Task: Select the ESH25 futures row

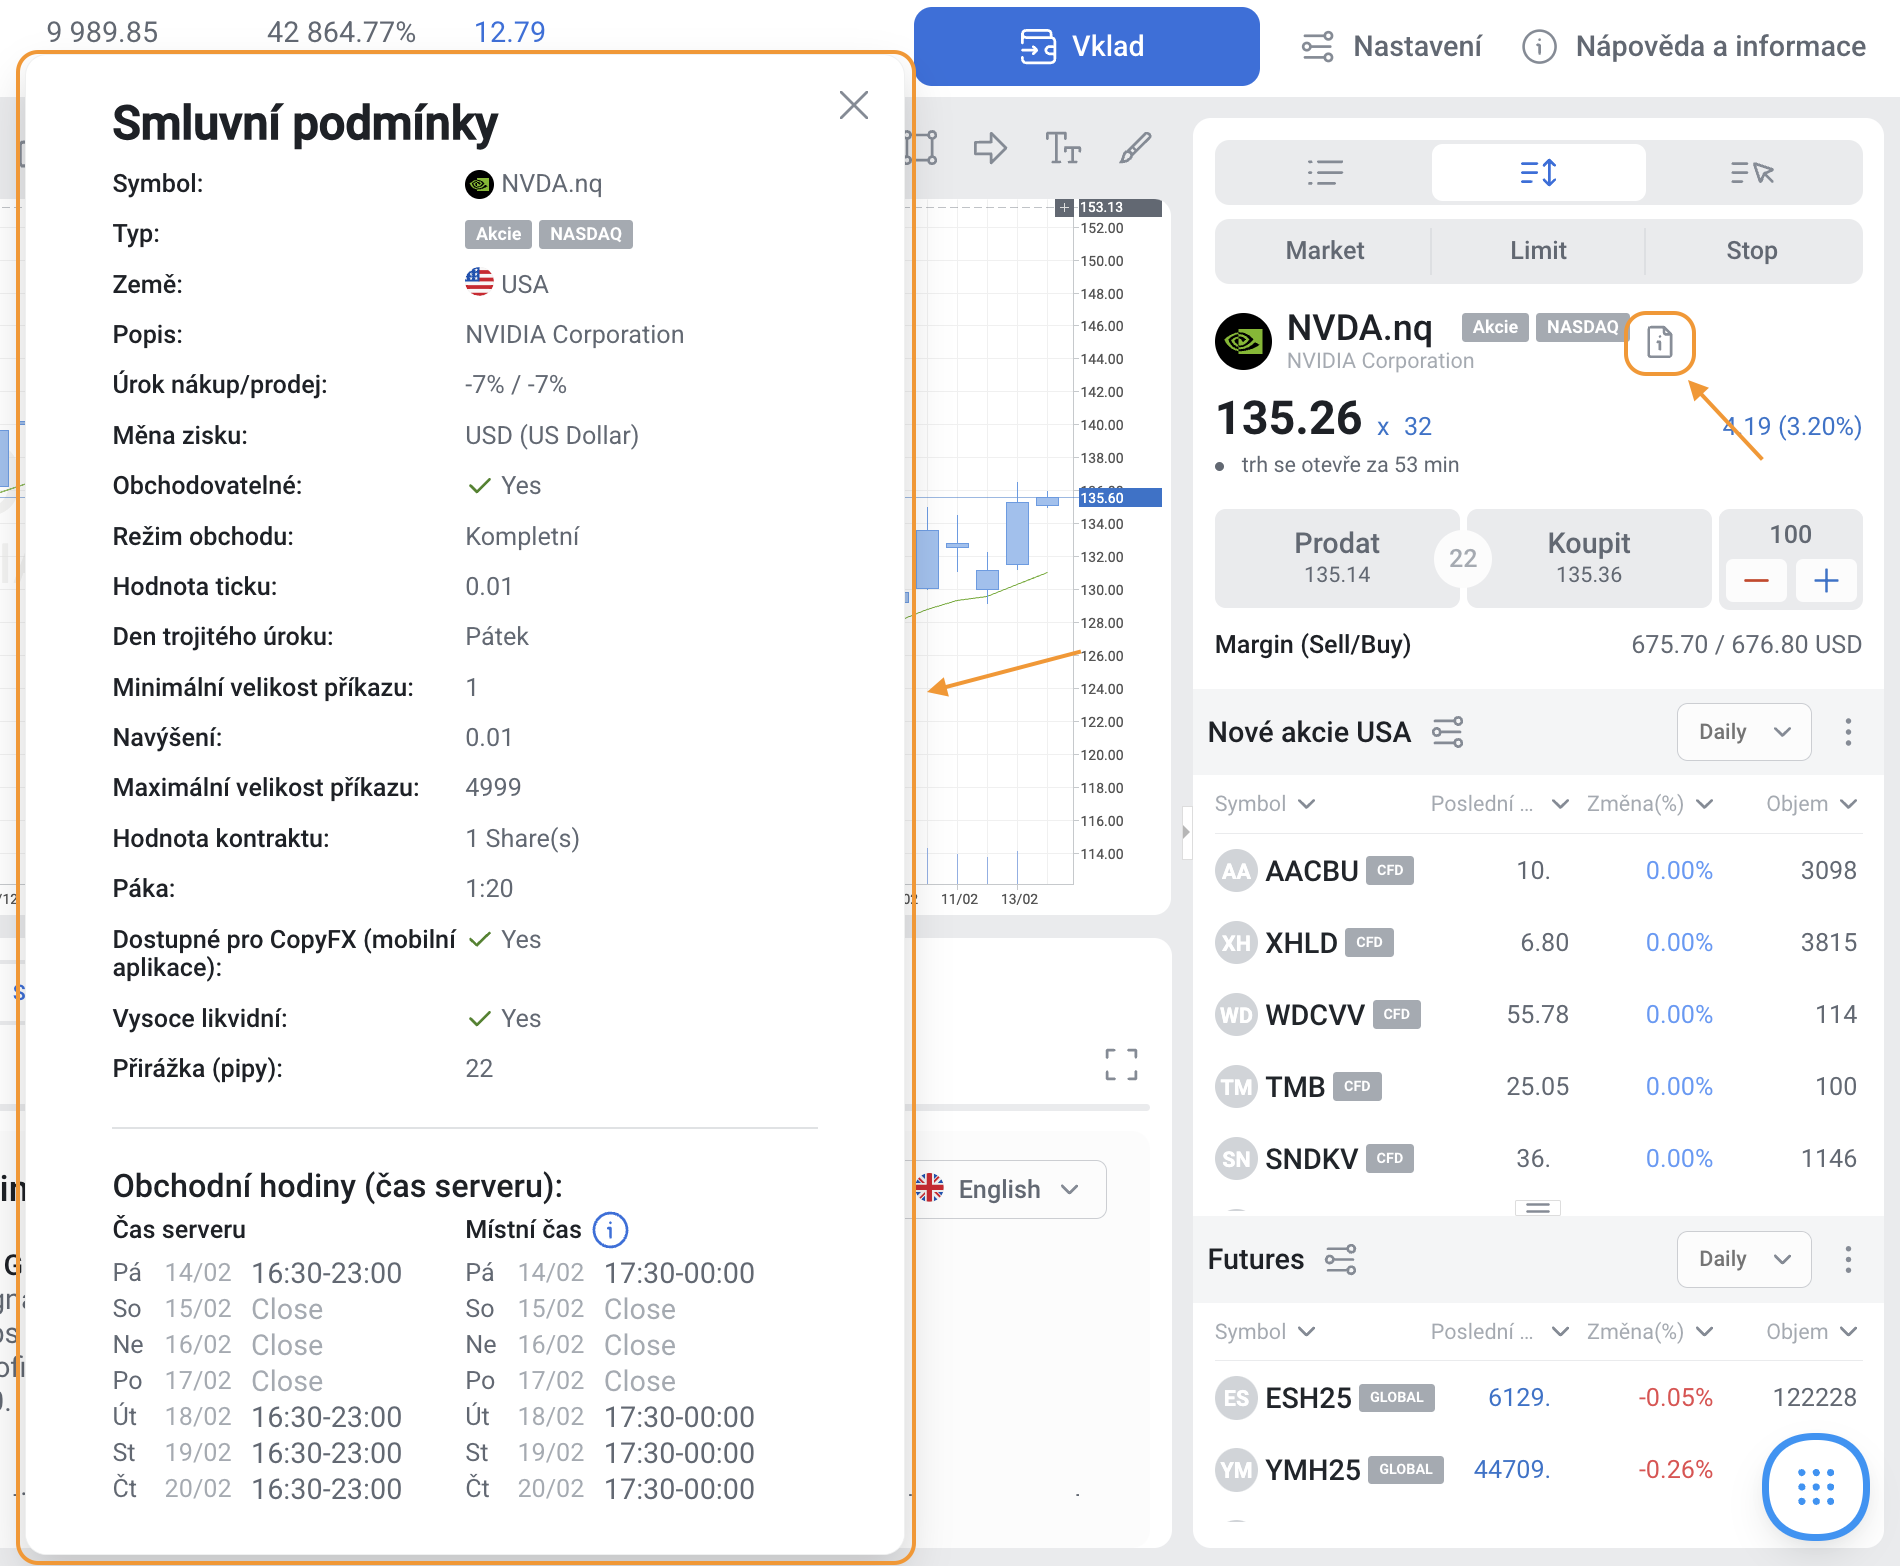Action: [x=1537, y=1397]
